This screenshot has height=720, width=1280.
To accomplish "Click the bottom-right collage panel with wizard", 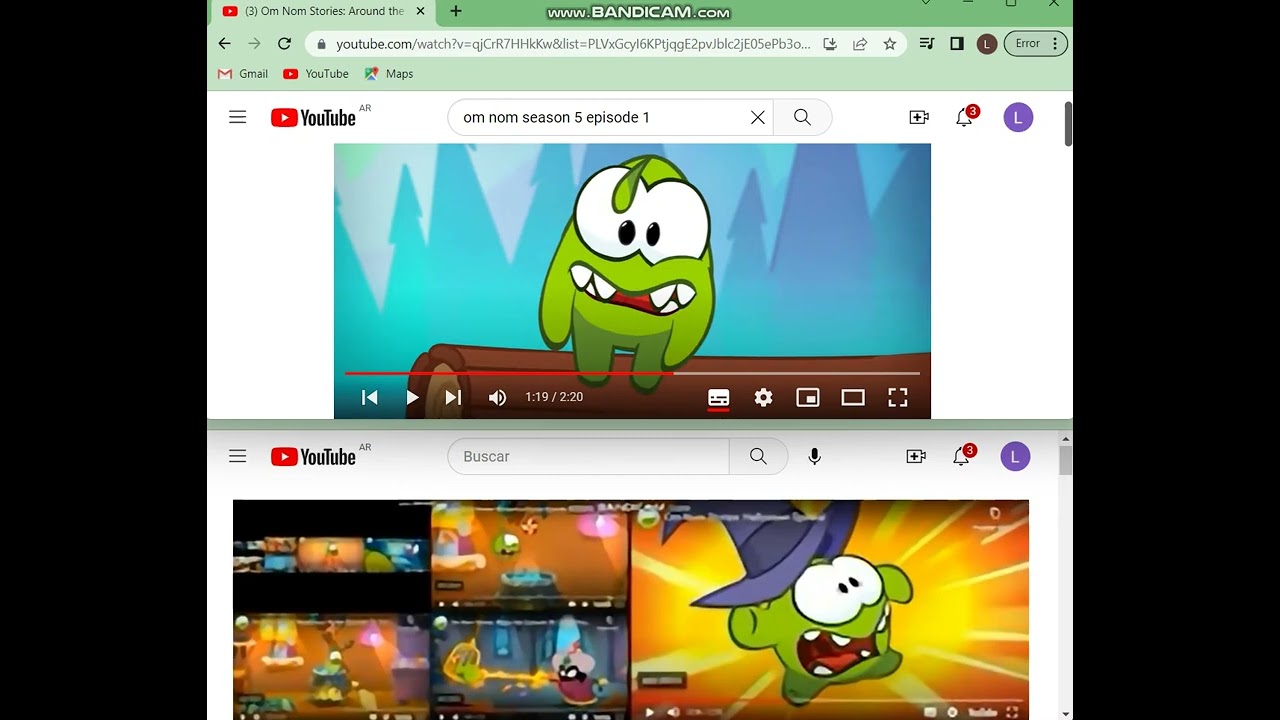I will pyautogui.click(x=530, y=667).
